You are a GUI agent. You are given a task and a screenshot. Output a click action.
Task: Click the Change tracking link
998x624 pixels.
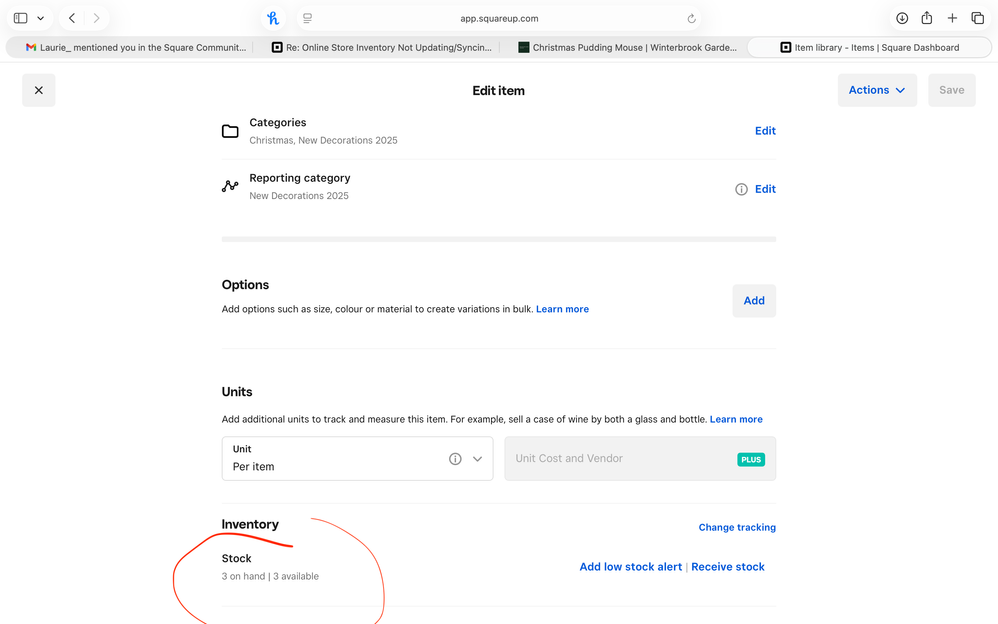click(737, 527)
